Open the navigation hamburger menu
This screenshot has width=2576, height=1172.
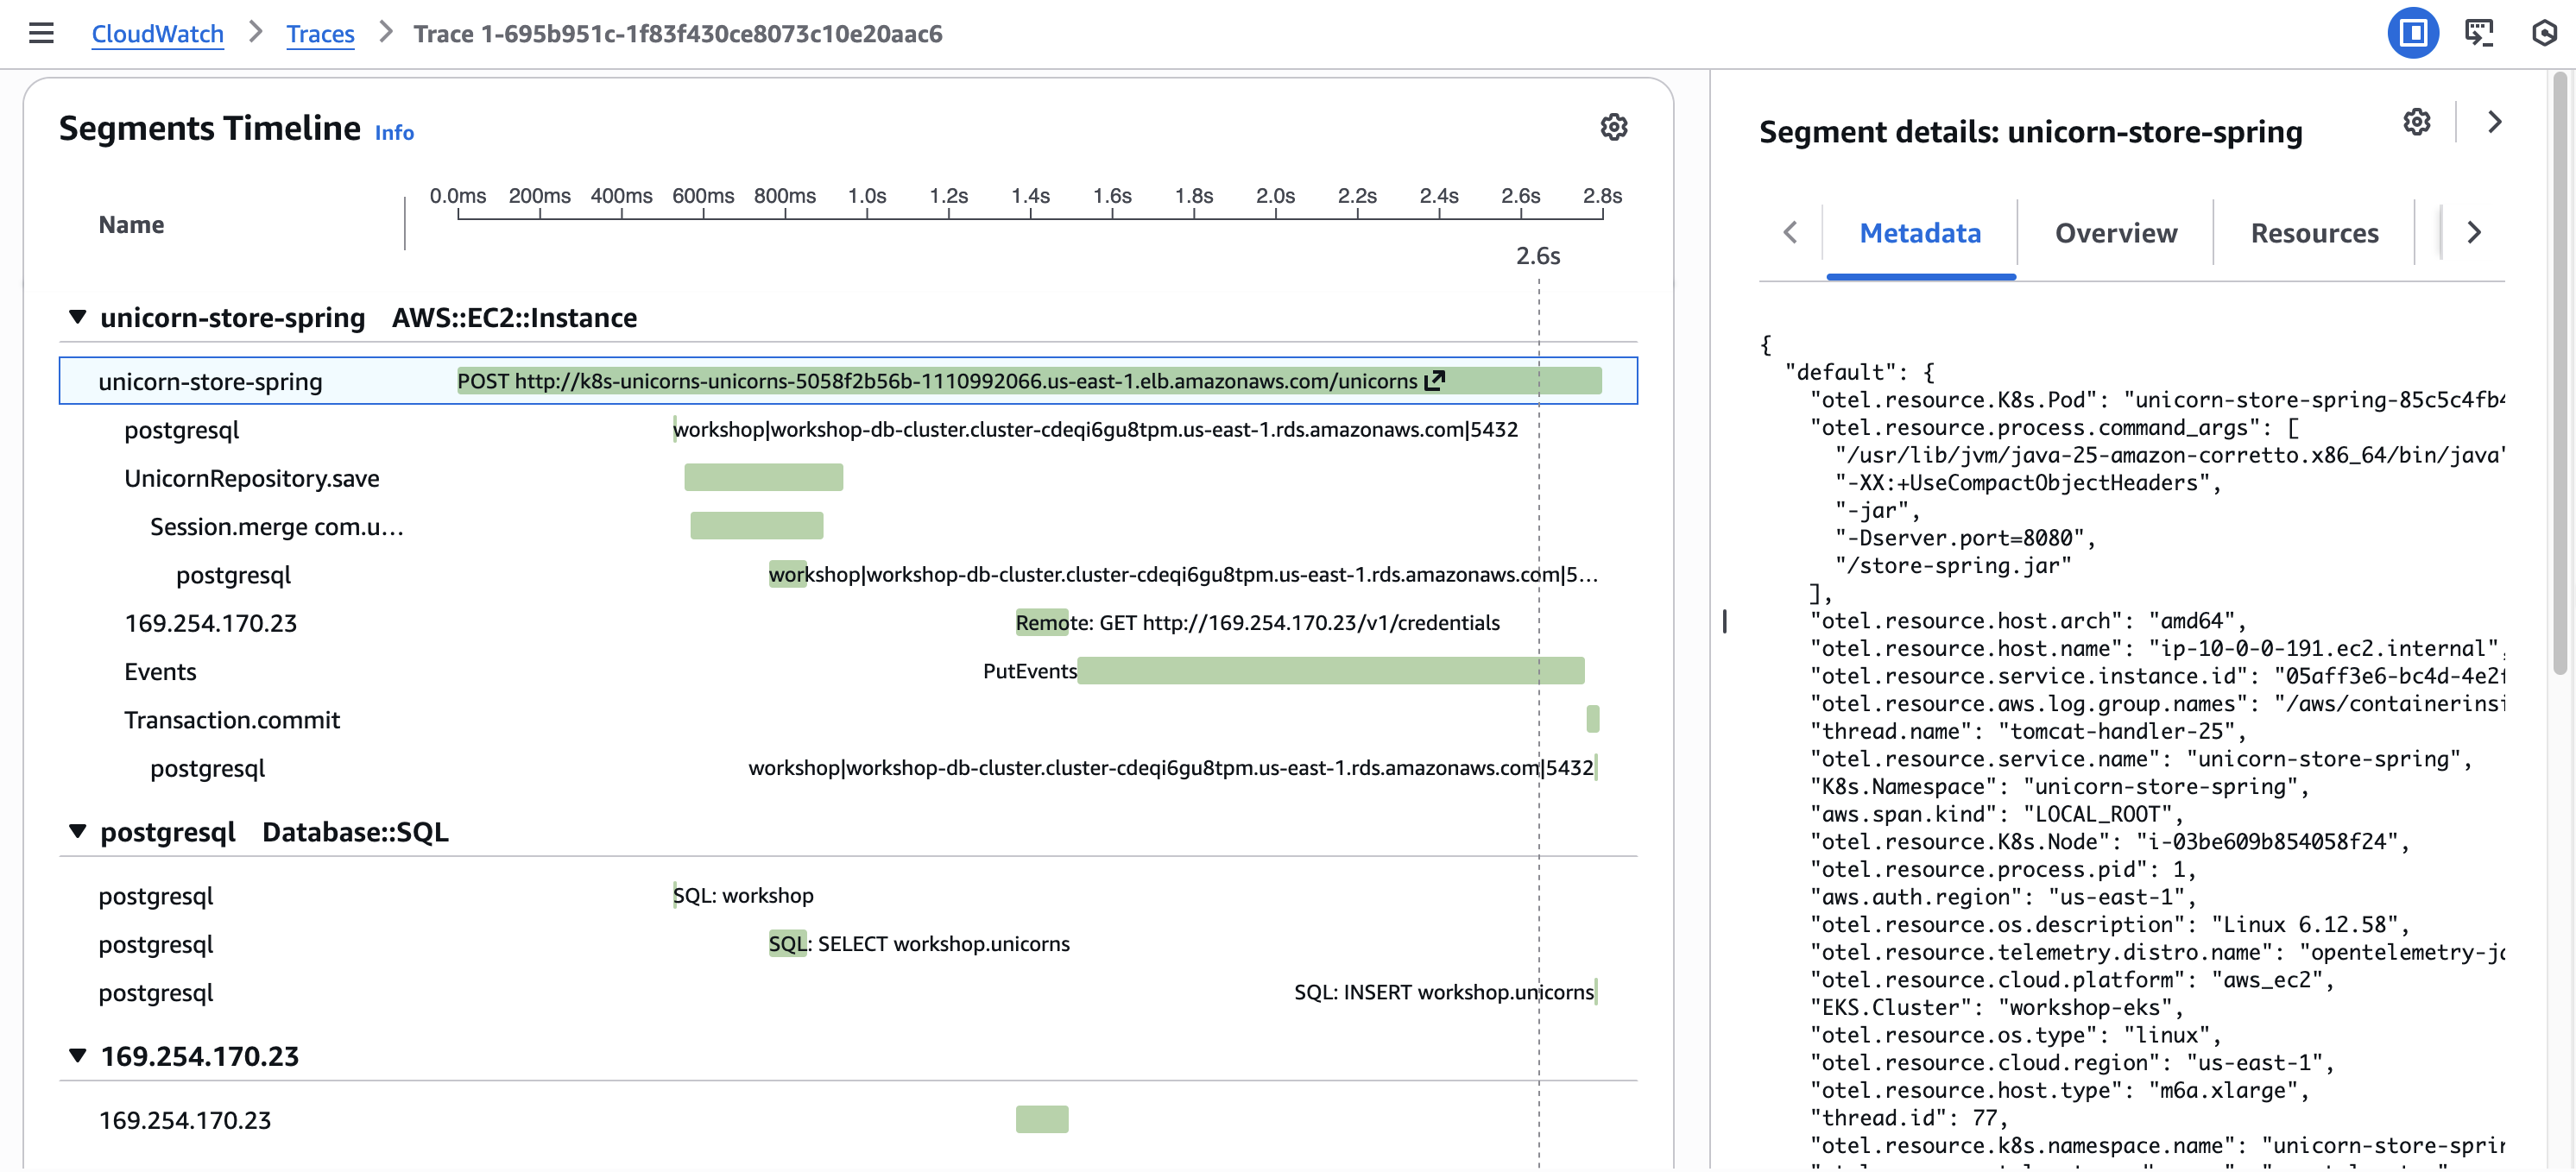tap(42, 33)
